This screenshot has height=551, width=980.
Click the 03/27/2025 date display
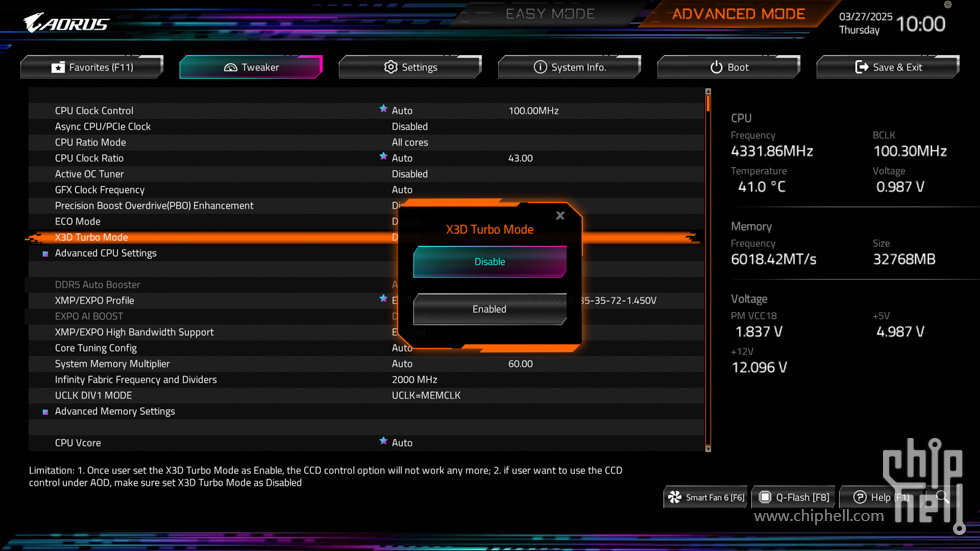click(x=865, y=17)
